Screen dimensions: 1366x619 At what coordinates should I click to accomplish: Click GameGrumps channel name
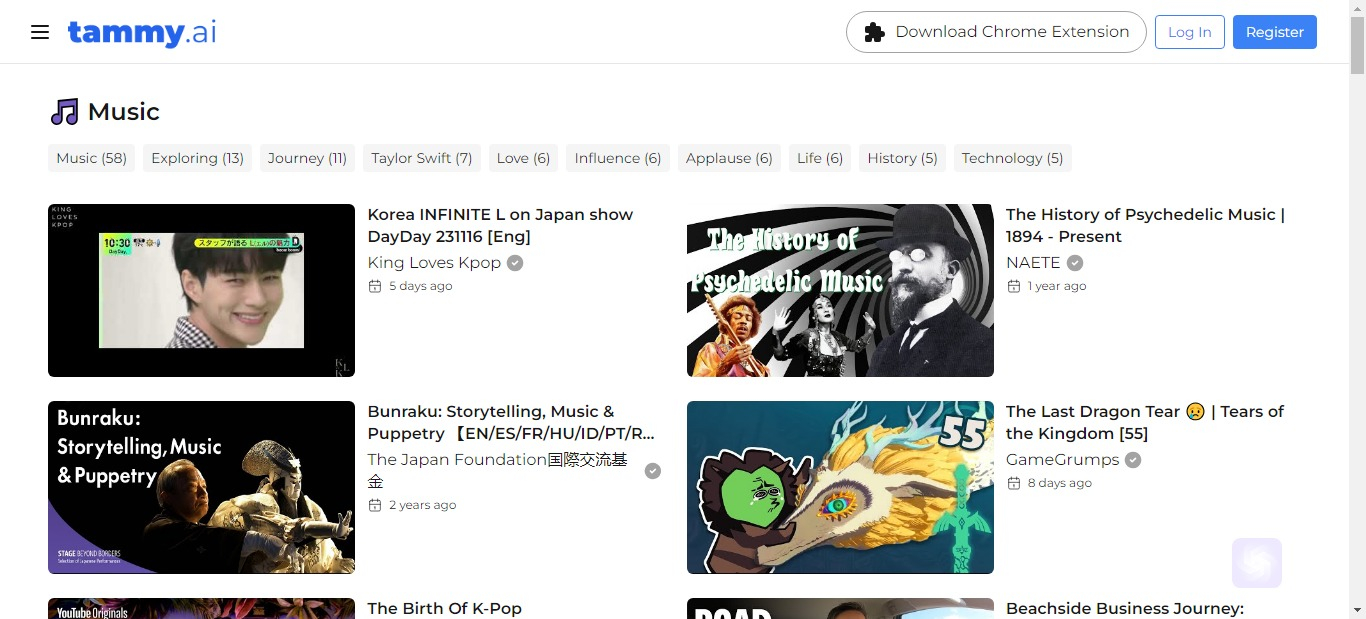point(1063,460)
